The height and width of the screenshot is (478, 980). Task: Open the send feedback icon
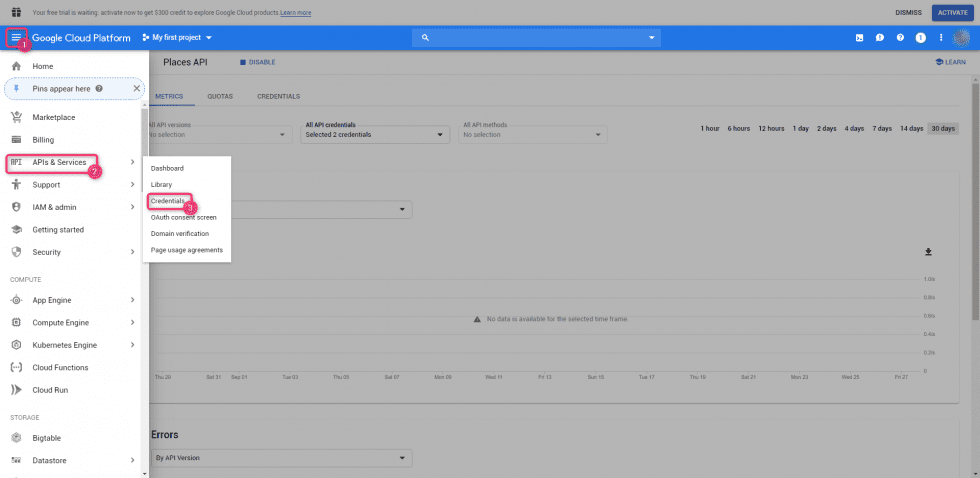click(879, 37)
